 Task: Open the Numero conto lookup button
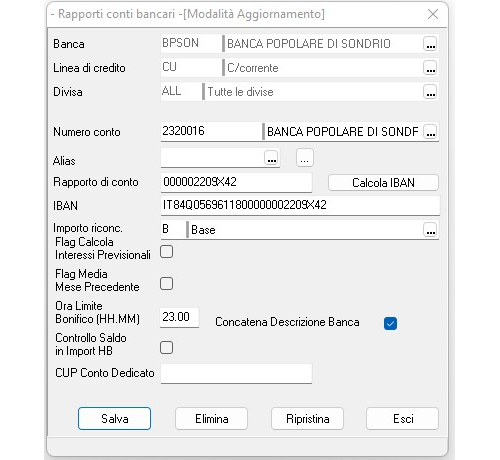point(430,132)
